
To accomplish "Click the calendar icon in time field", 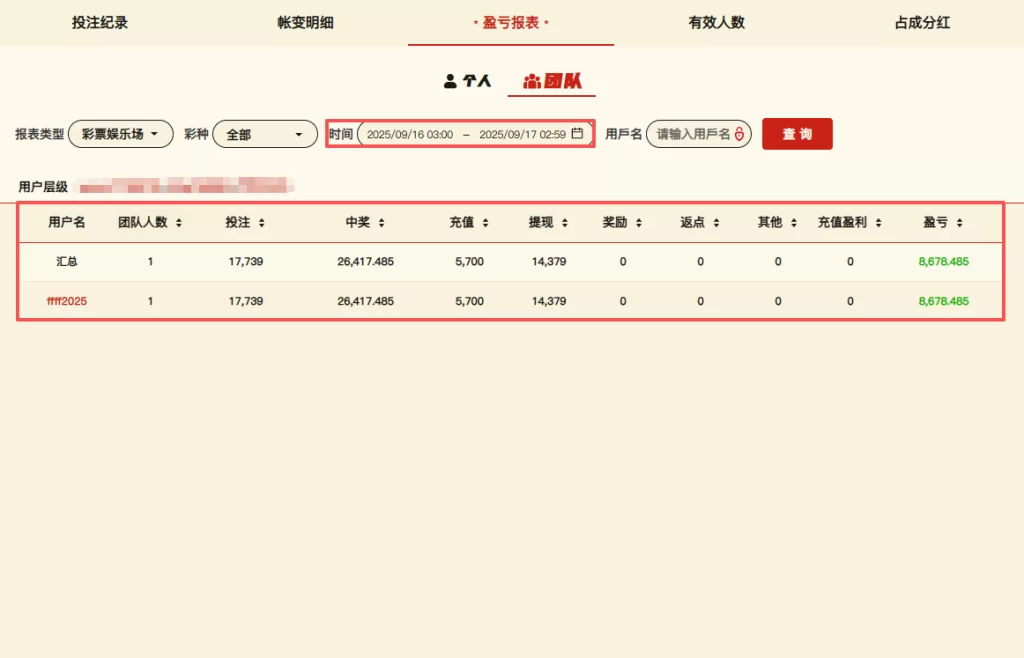I will (577, 134).
